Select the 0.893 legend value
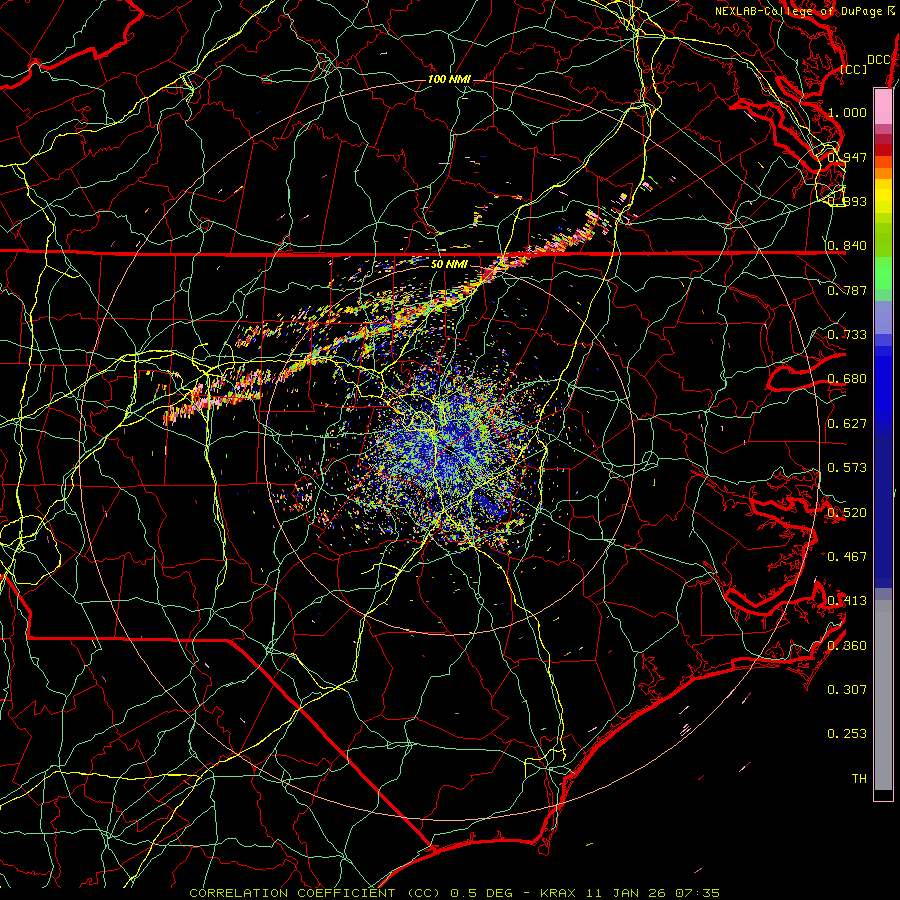Viewport: 900px width, 900px height. [847, 201]
